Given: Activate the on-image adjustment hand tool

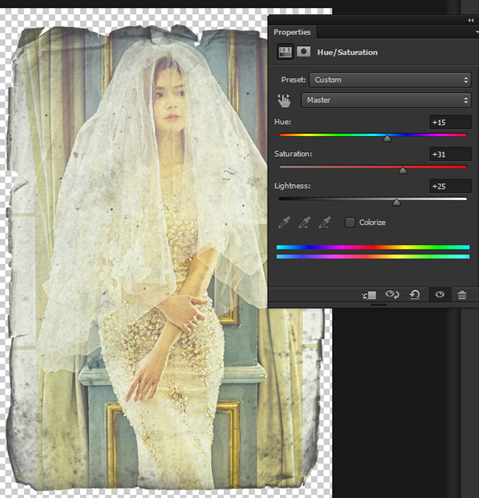Looking at the screenshot, I should tap(284, 100).
